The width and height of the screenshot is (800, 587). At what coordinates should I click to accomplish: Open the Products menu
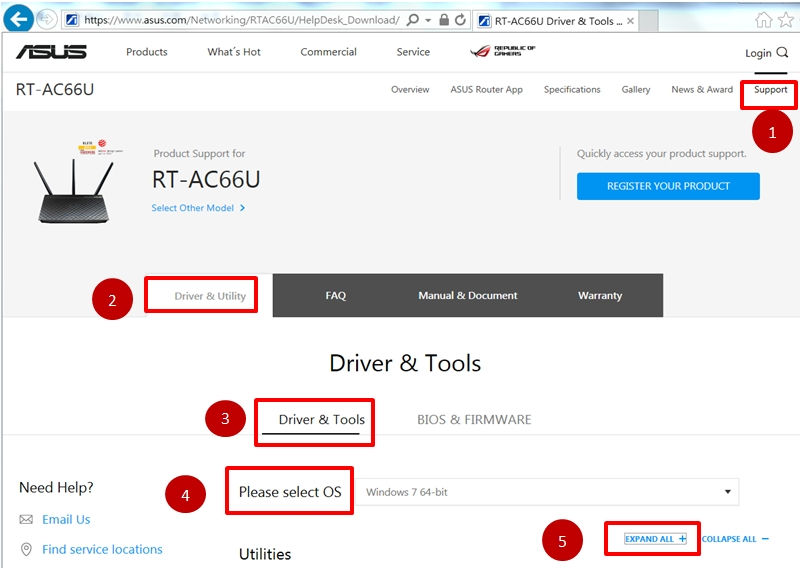147,52
